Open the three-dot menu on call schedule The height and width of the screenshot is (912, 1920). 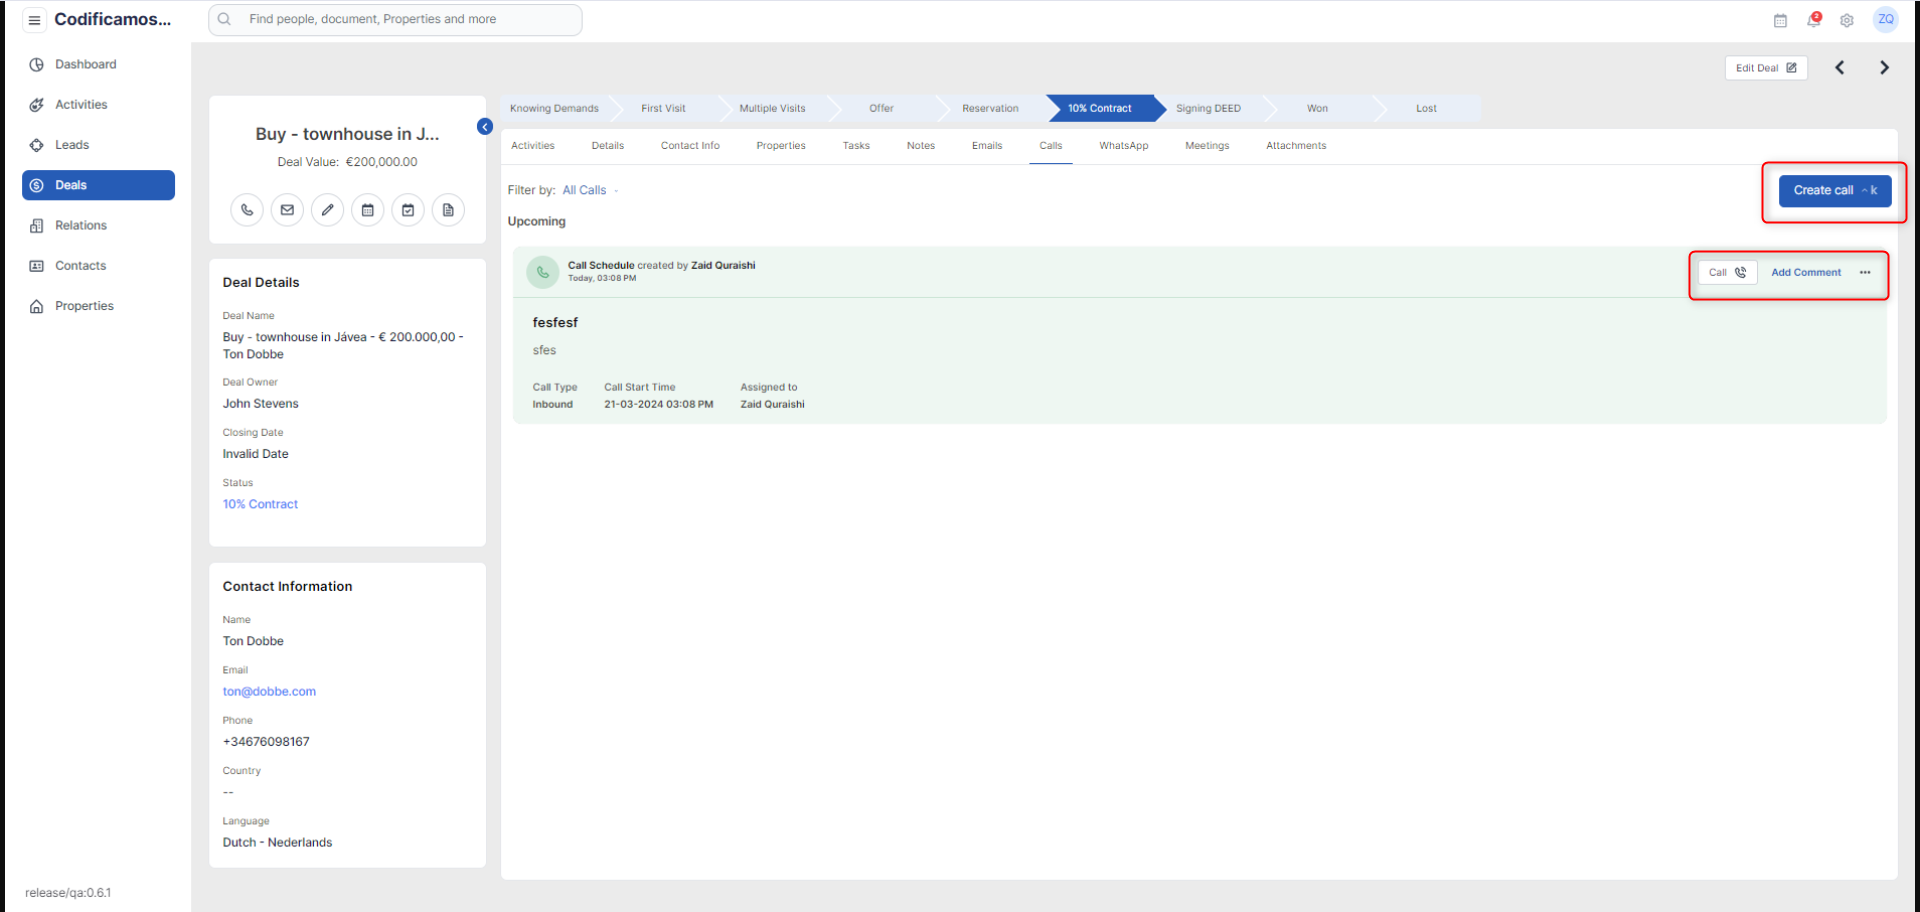tap(1865, 272)
